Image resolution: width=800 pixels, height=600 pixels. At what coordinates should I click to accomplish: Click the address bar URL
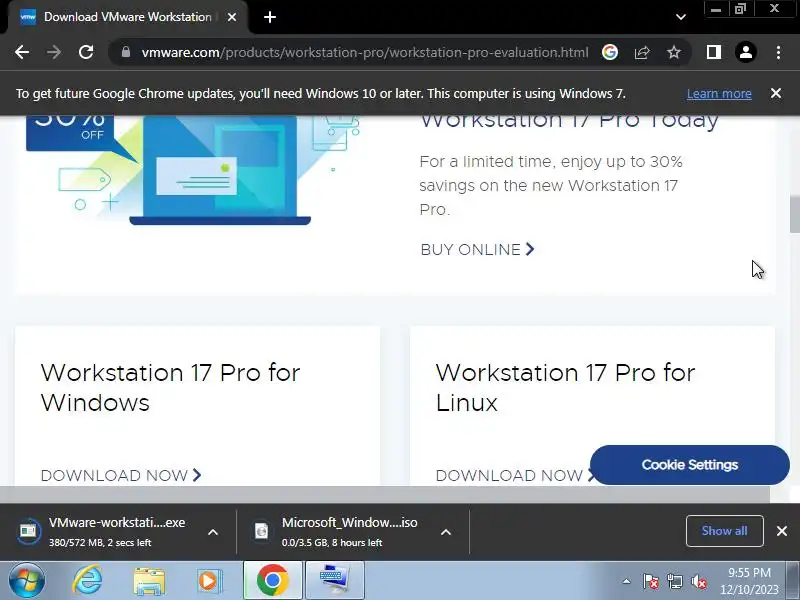pyautogui.click(x=365, y=52)
